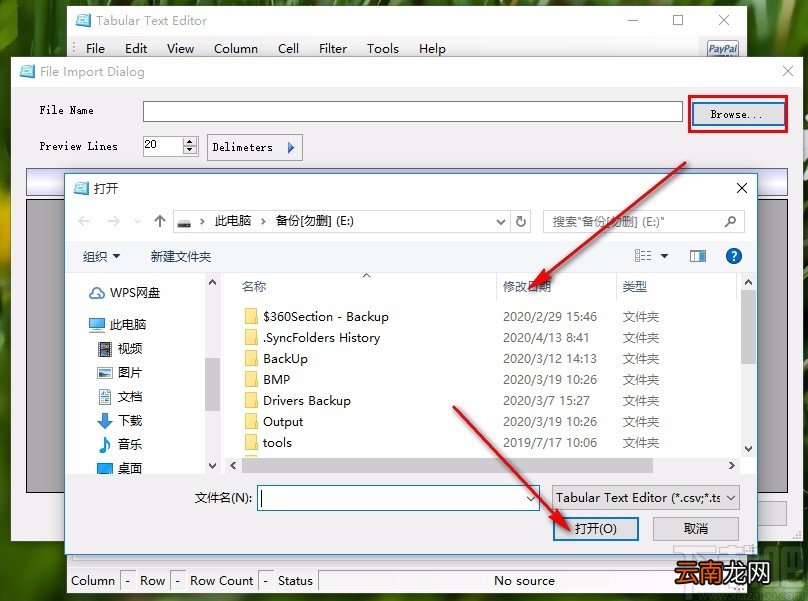Go forward in the Open dialog navigation
This screenshot has width=808, height=601.
[113, 222]
